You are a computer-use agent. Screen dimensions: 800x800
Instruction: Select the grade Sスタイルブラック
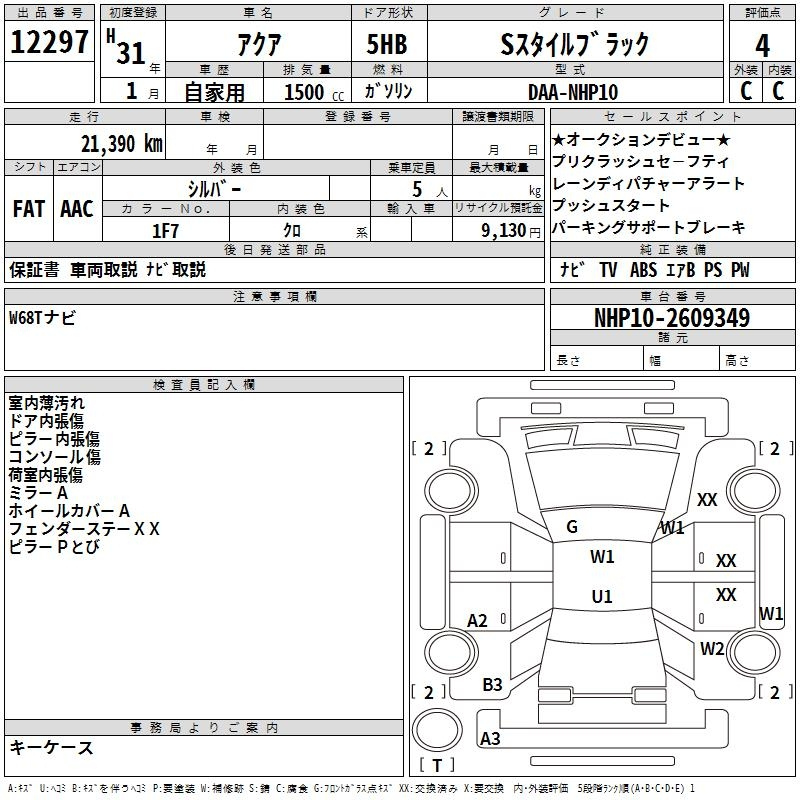(574, 44)
